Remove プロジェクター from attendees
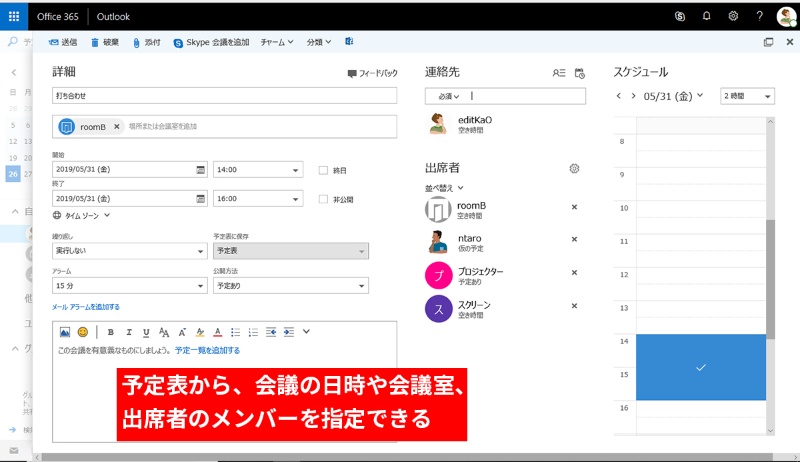This screenshot has width=800, height=462. (x=574, y=272)
